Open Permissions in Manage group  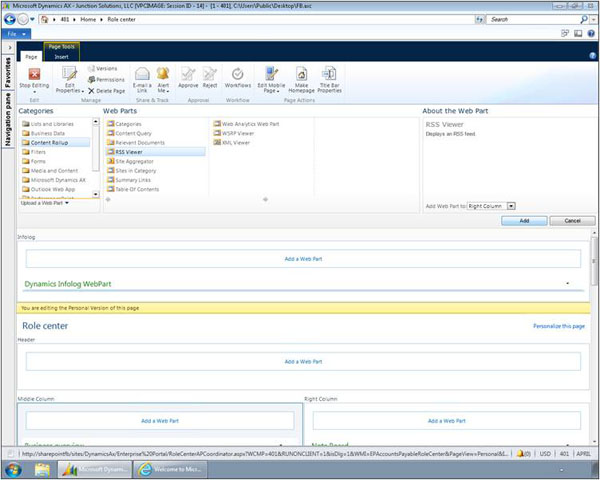point(106,80)
